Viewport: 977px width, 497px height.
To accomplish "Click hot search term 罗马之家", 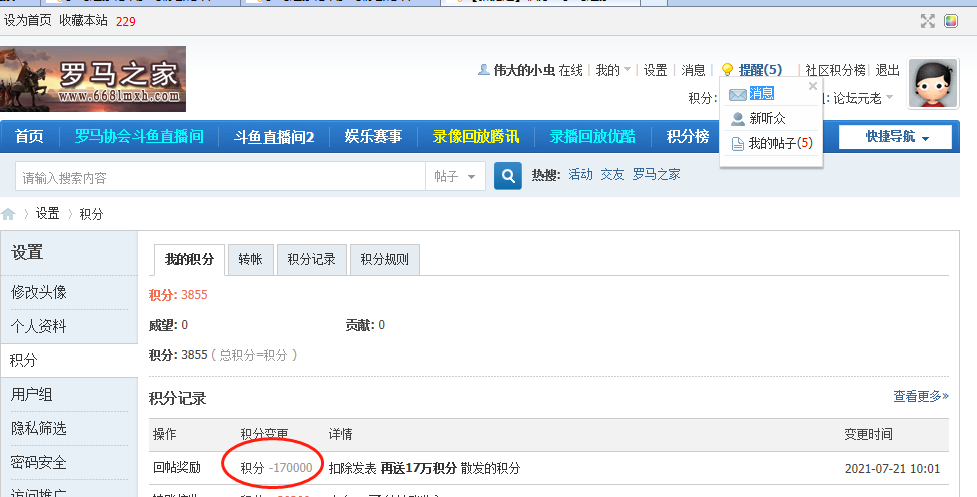I will coord(656,174).
